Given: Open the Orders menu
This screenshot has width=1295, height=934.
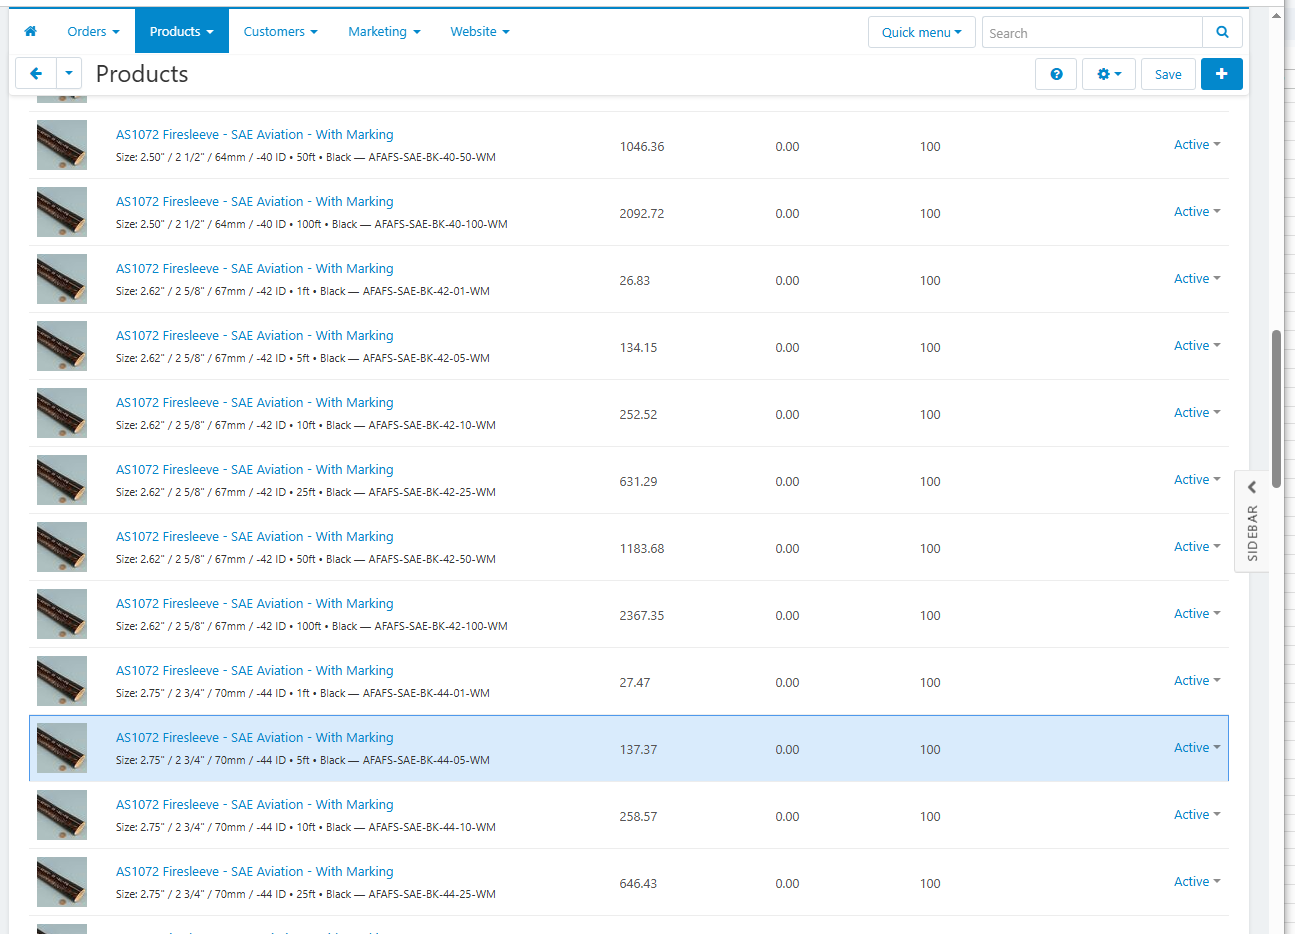Looking at the screenshot, I should coord(93,32).
